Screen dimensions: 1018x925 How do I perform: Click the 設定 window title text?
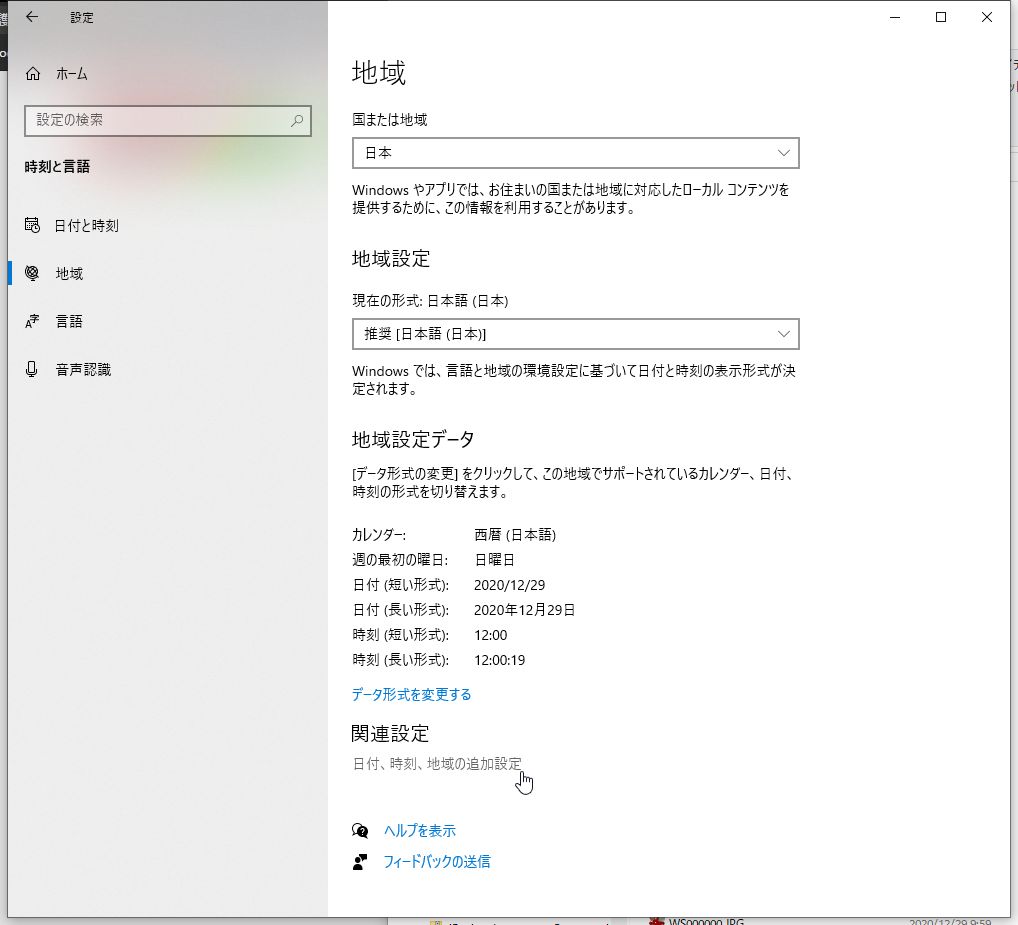click(x=82, y=18)
